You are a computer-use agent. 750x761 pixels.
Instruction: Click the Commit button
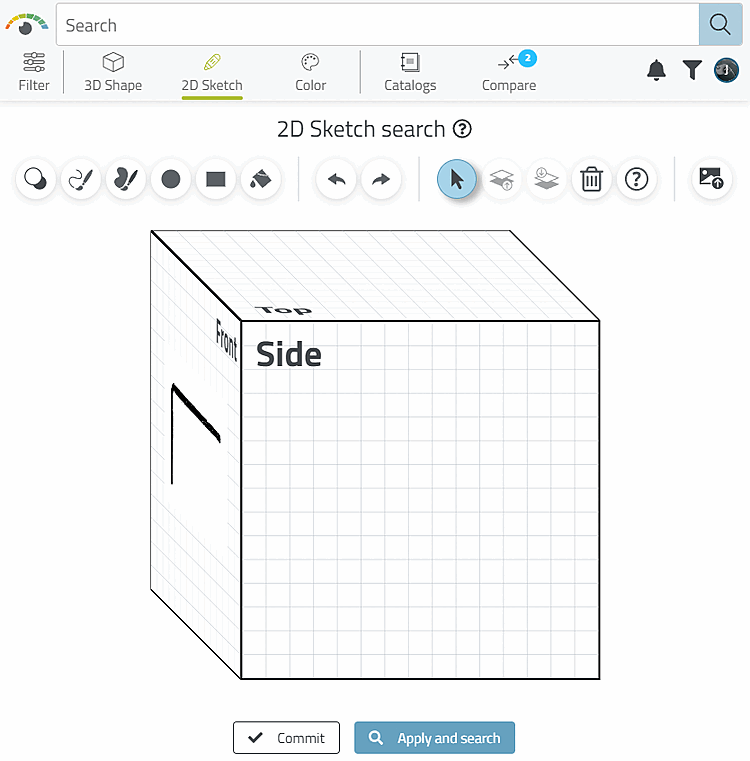click(x=286, y=738)
